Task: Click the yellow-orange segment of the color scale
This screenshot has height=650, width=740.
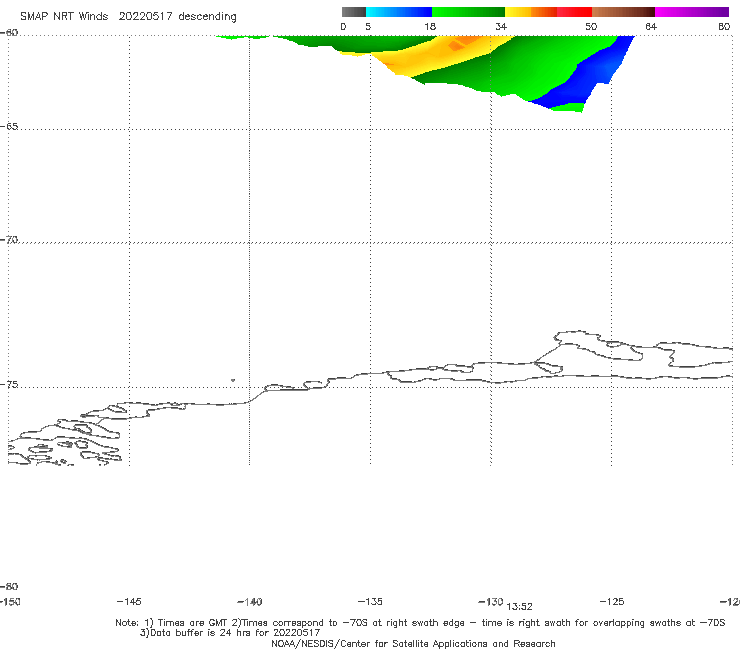Action: (x=531, y=12)
